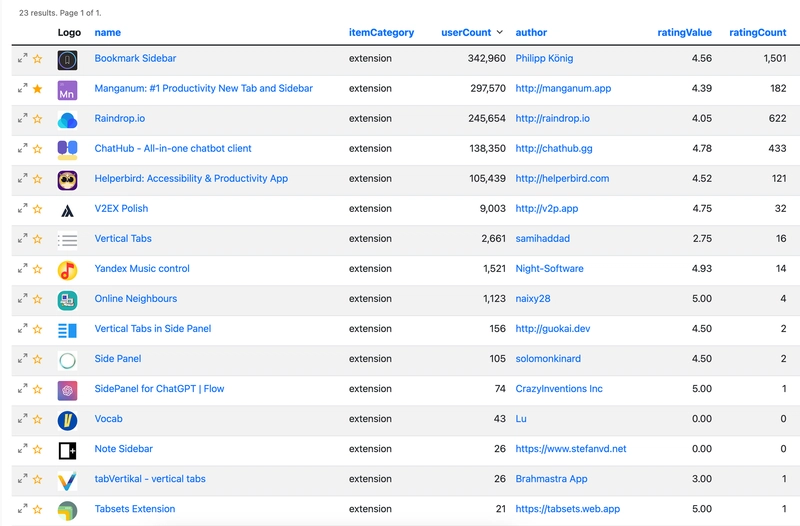Star the Online Neighbours row

(x=37, y=299)
